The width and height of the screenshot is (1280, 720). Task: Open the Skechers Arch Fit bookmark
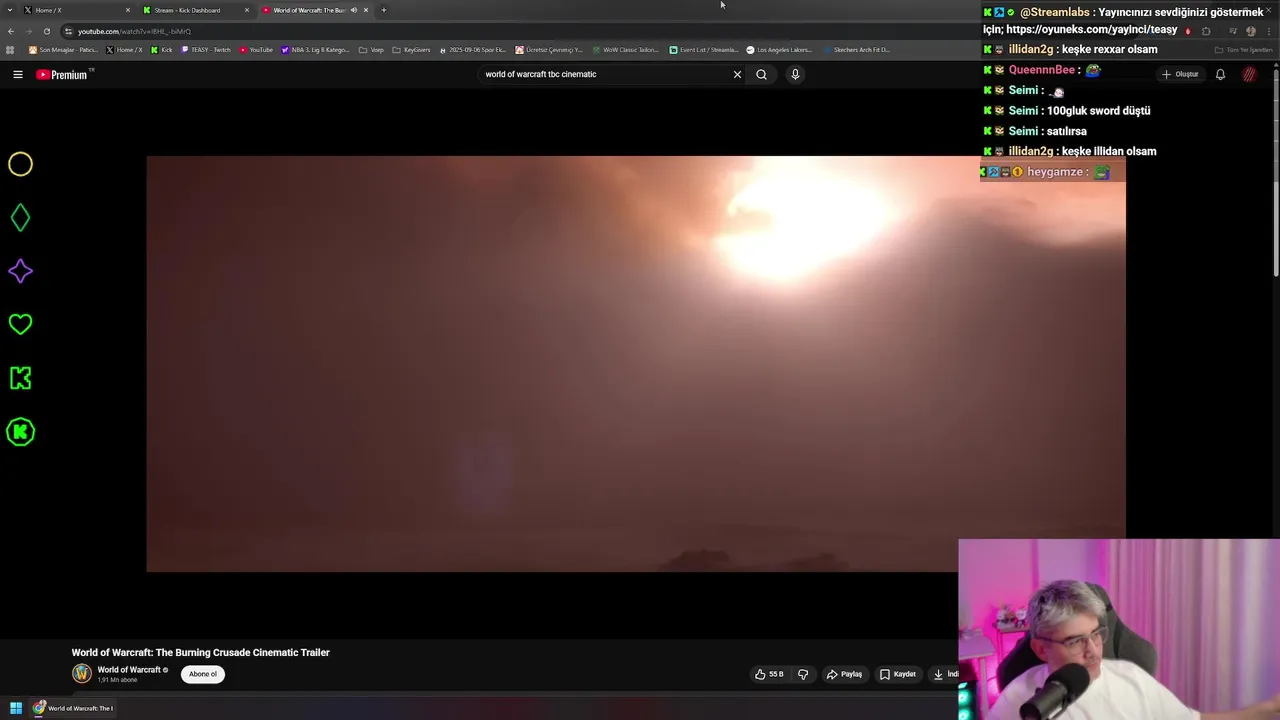click(x=856, y=49)
